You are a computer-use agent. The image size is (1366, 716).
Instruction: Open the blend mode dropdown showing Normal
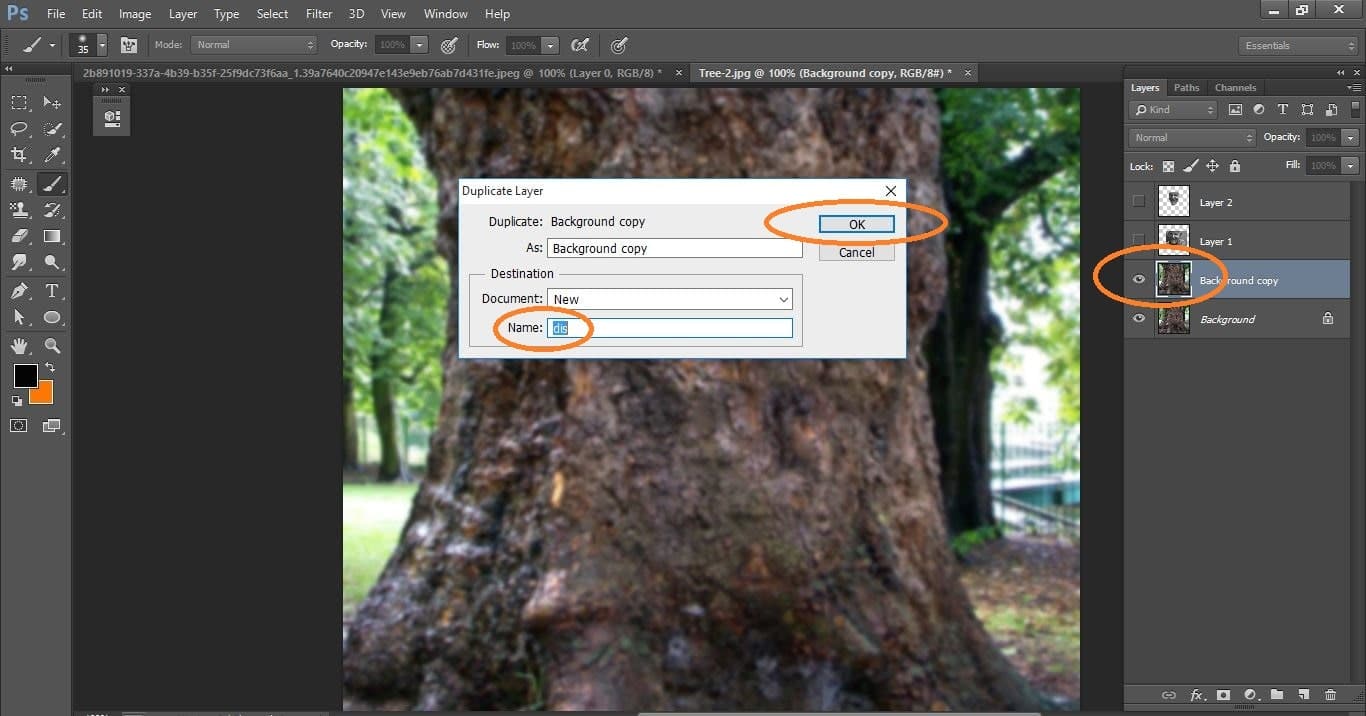point(1190,136)
